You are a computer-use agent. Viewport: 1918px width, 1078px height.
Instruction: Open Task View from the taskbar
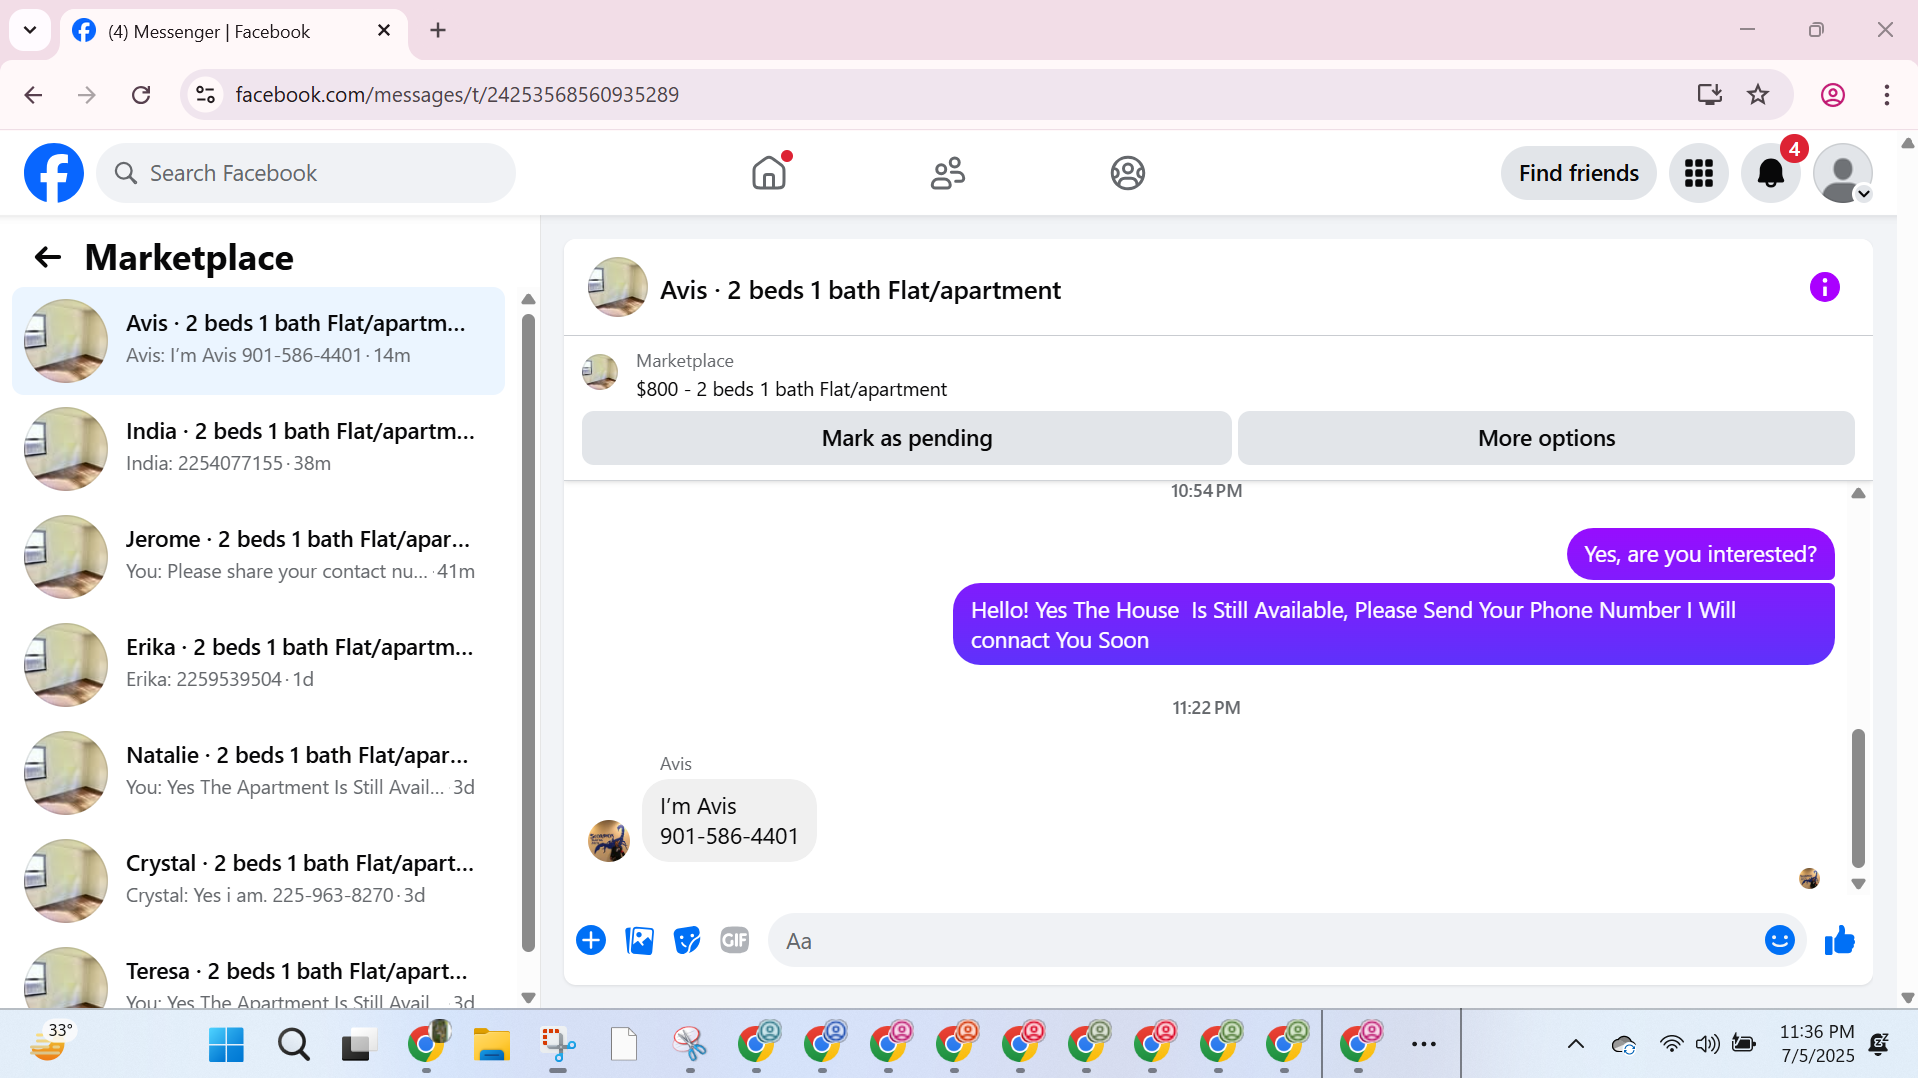click(359, 1045)
